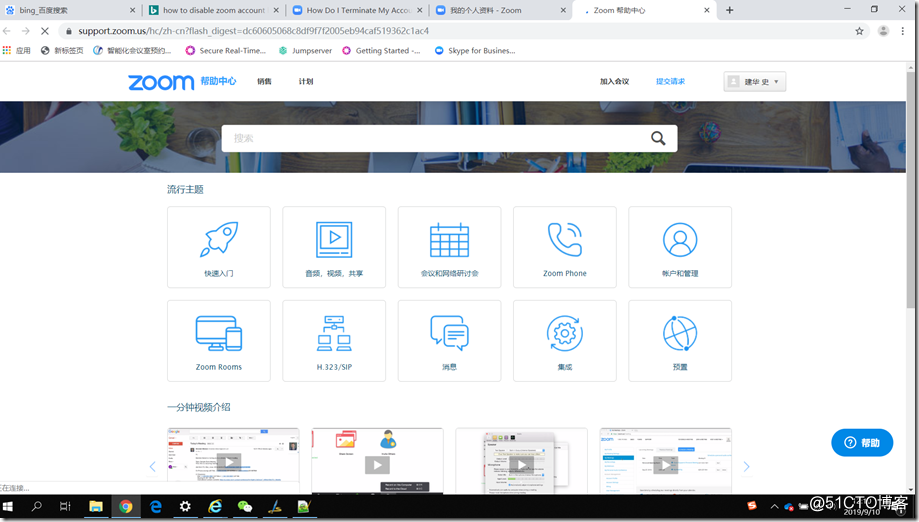The image size is (919, 522).
Task: Click the 帮助中心 link
Action: pyautogui.click(x=218, y=81)
